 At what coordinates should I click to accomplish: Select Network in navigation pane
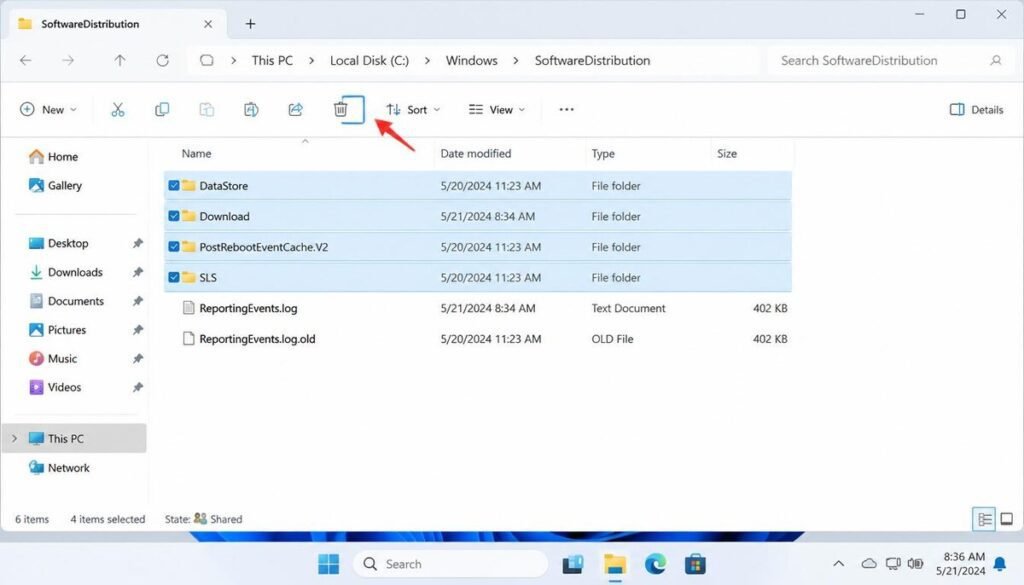coord(59,467)
